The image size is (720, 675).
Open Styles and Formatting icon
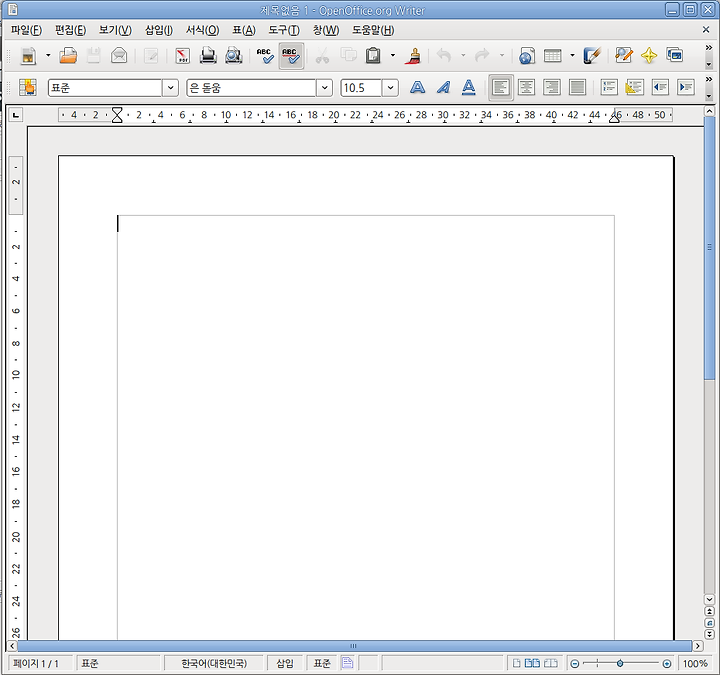[28, 87]
